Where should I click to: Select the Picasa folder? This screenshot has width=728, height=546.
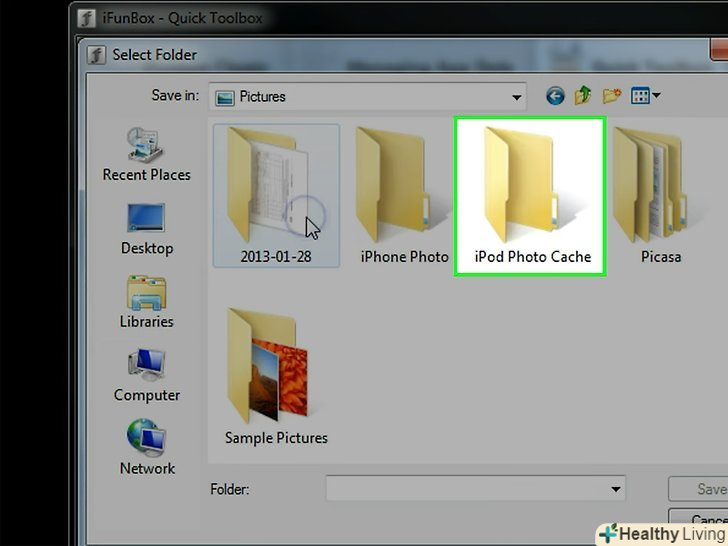[x=661, y=195]
